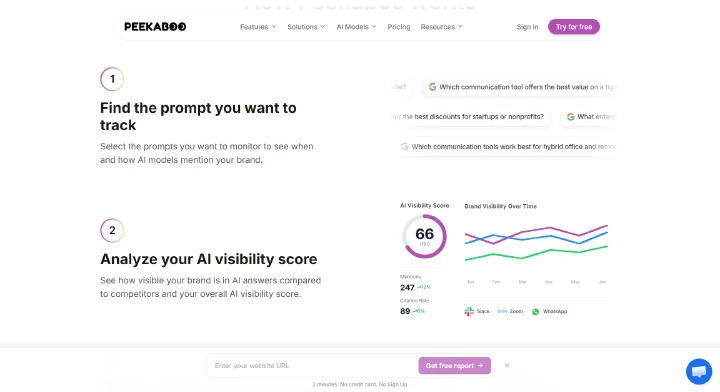Open the AI Models dropdown
This screenshot has width=720, height=392.
click(x=356, y=27)
